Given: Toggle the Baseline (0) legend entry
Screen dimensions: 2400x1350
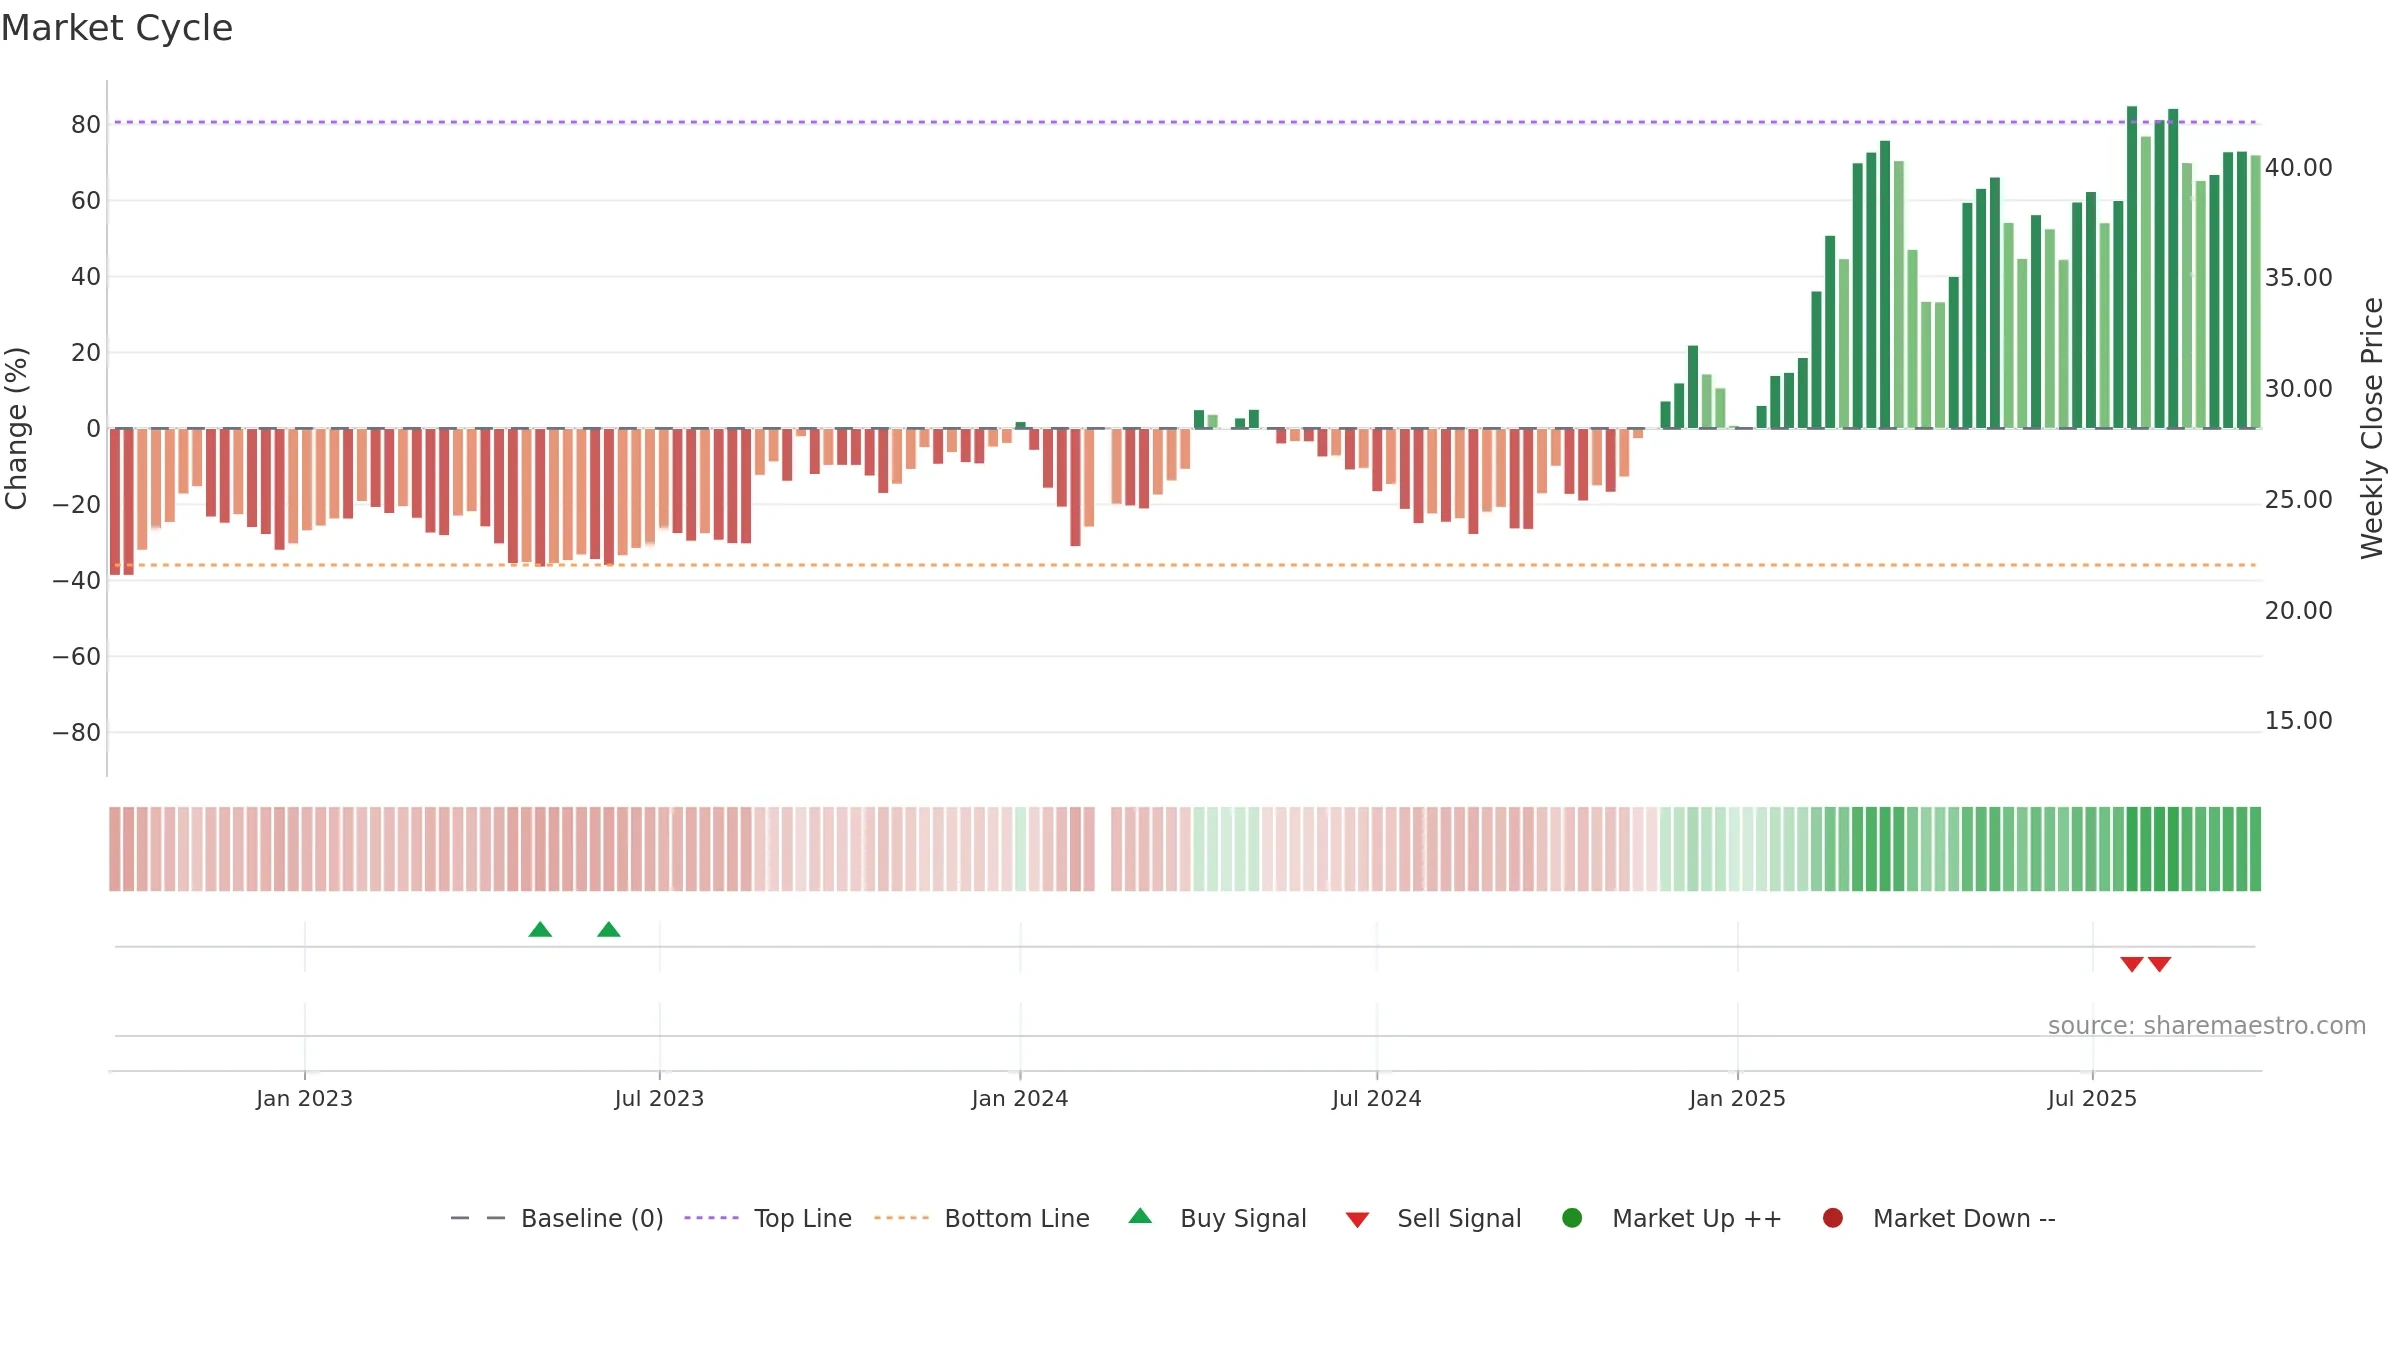Looking at the screenshot, I should tap(557, 1218).
